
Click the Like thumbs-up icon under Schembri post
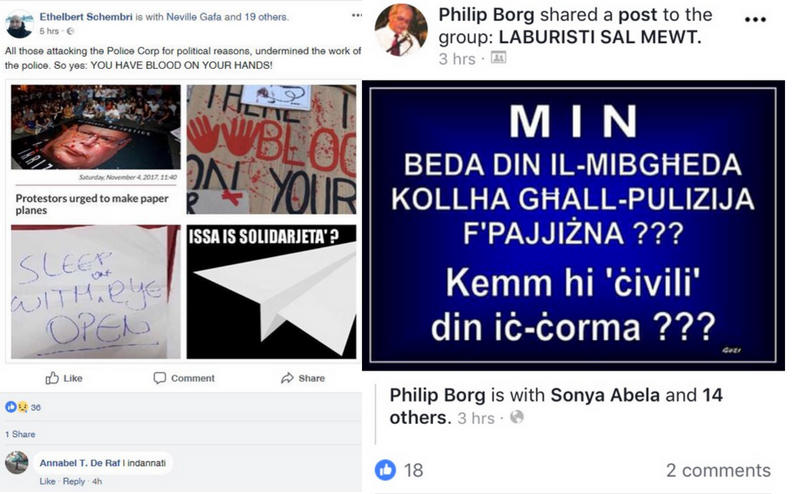tap(52, 378)
